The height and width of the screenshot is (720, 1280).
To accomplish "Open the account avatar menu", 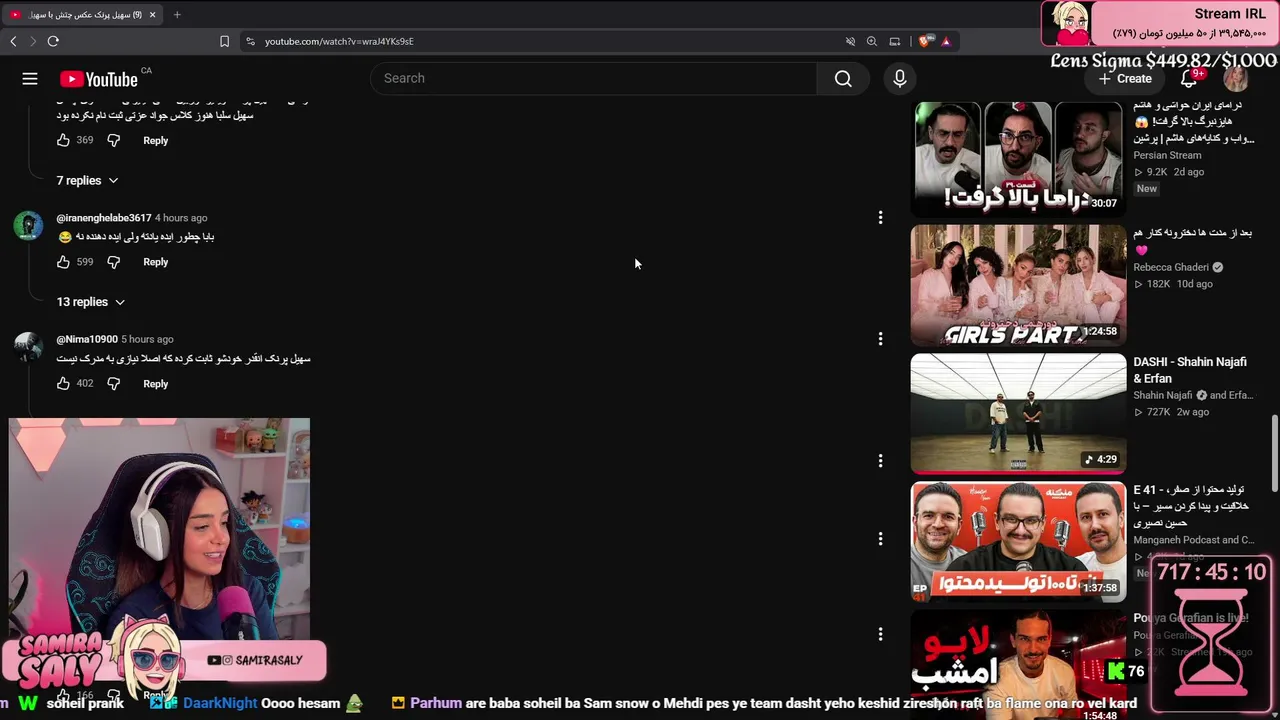I will click(x=1237, y=79).
